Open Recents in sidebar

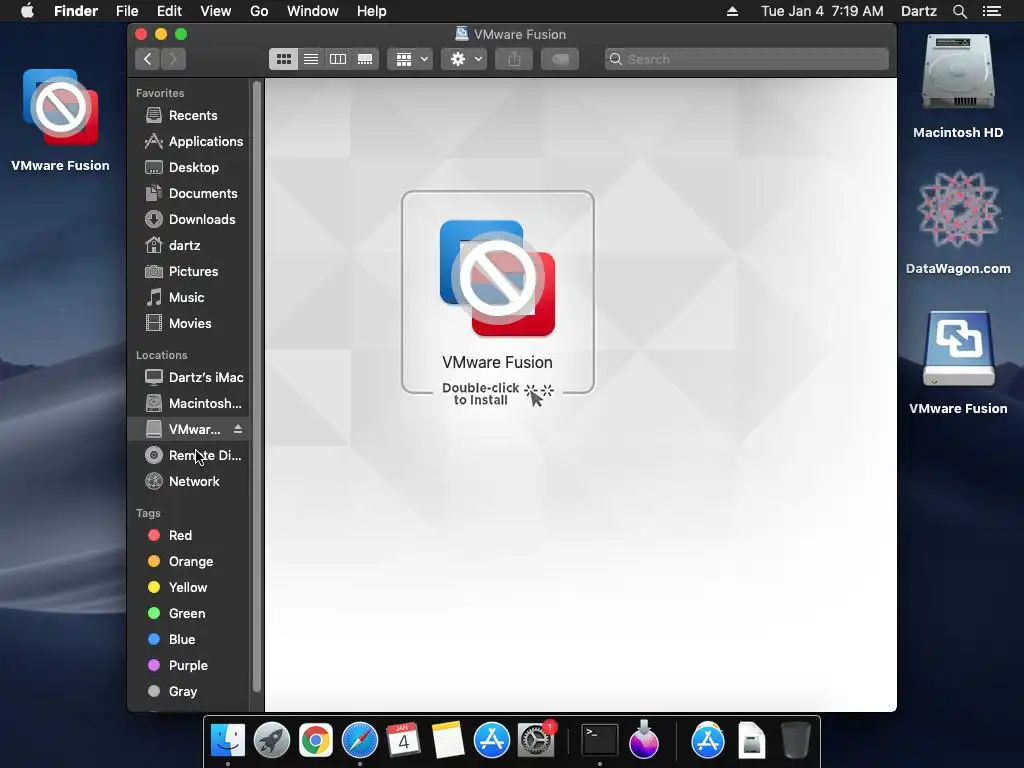(x=189, y=116)
